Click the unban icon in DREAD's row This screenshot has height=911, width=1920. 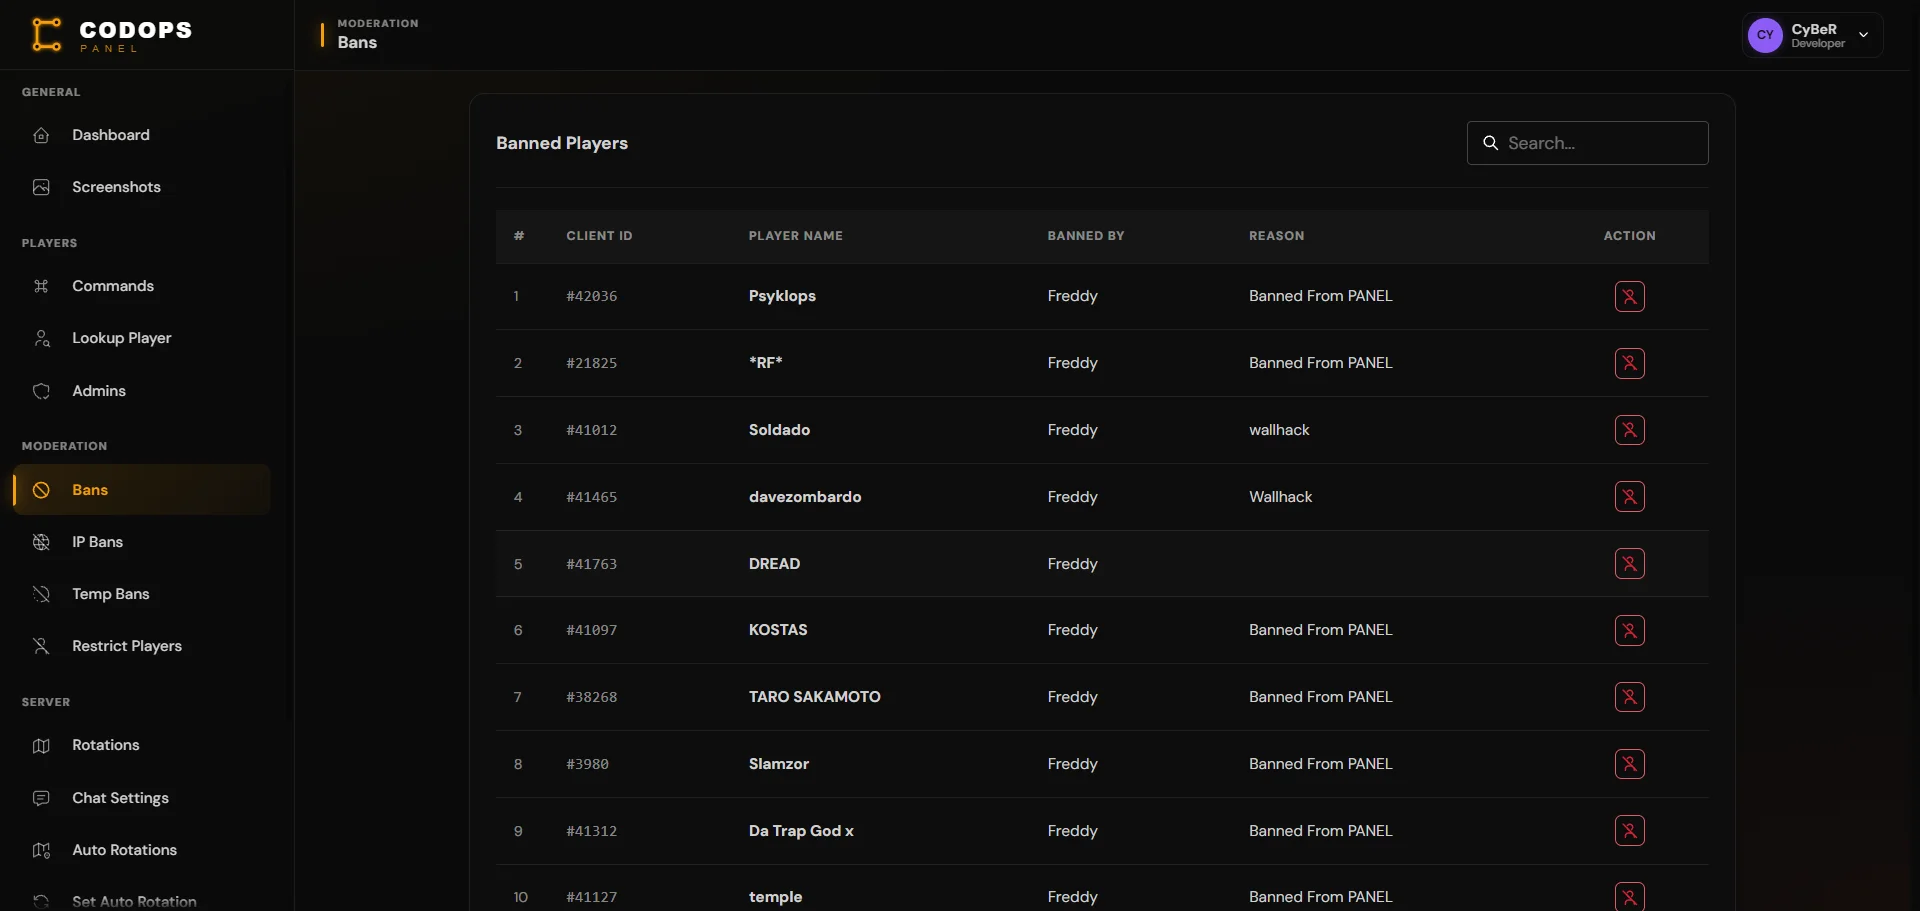coord(1629,564)
